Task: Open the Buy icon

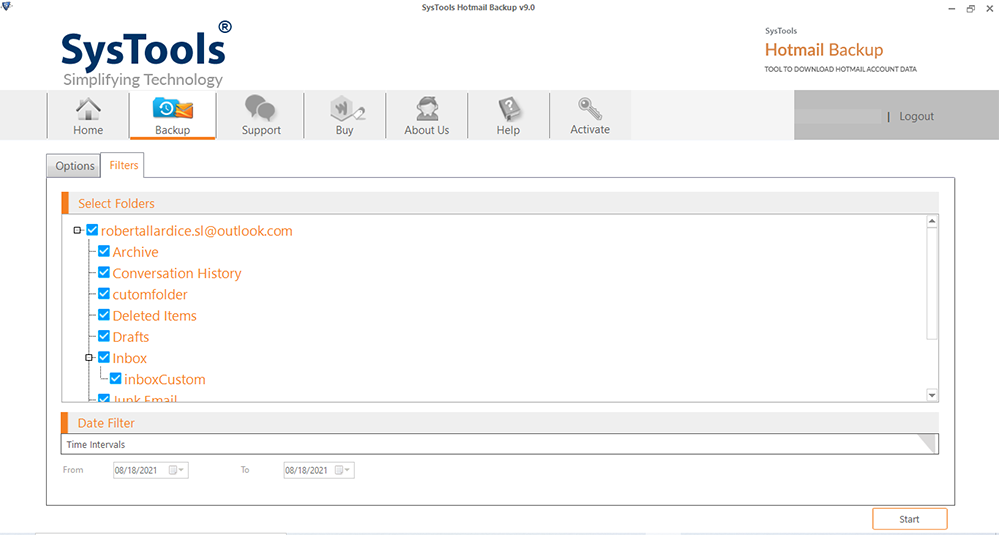Action: (345, 109)
